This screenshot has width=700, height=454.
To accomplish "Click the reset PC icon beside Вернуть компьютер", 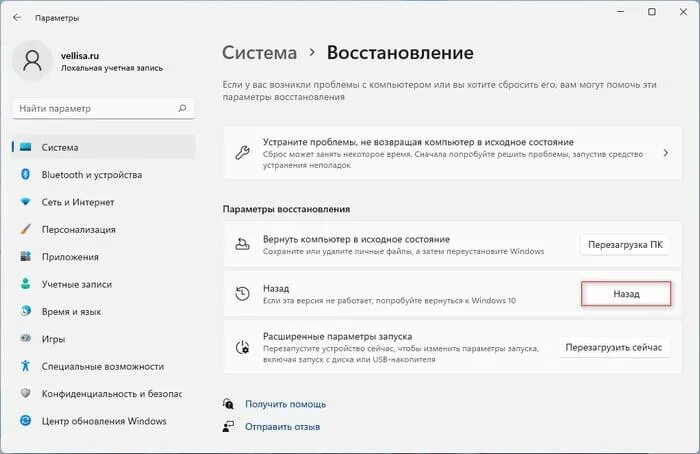I will coord(242,244).
